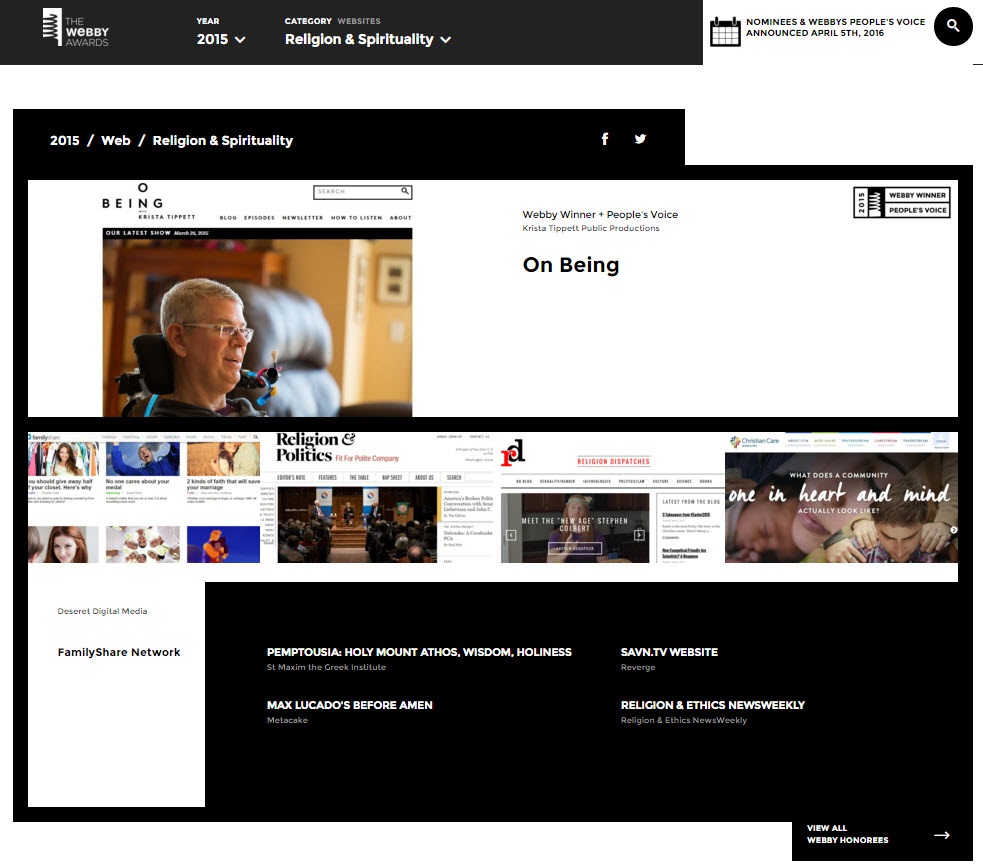Click the Webby Awards logo
This screenshot has width=983, height=864.
point(75,28)
